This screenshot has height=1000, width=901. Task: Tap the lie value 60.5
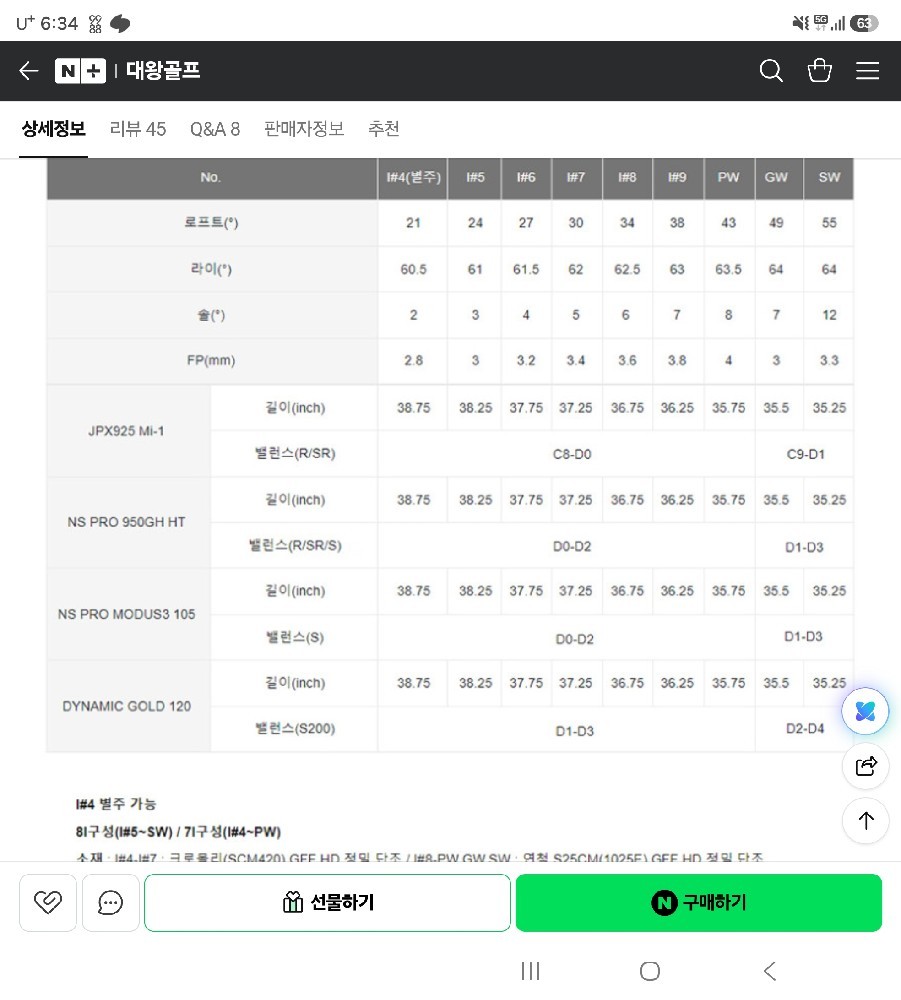pos(413,269)
